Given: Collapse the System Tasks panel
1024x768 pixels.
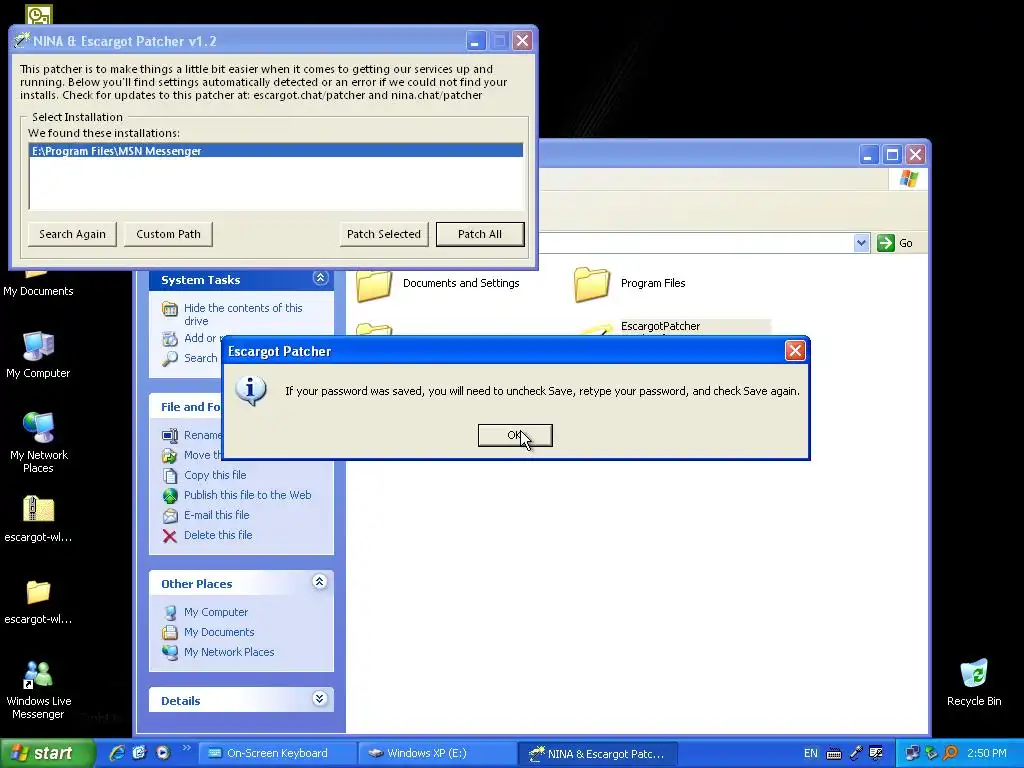Looking at the screenshot, I should [x=320, y=278].
